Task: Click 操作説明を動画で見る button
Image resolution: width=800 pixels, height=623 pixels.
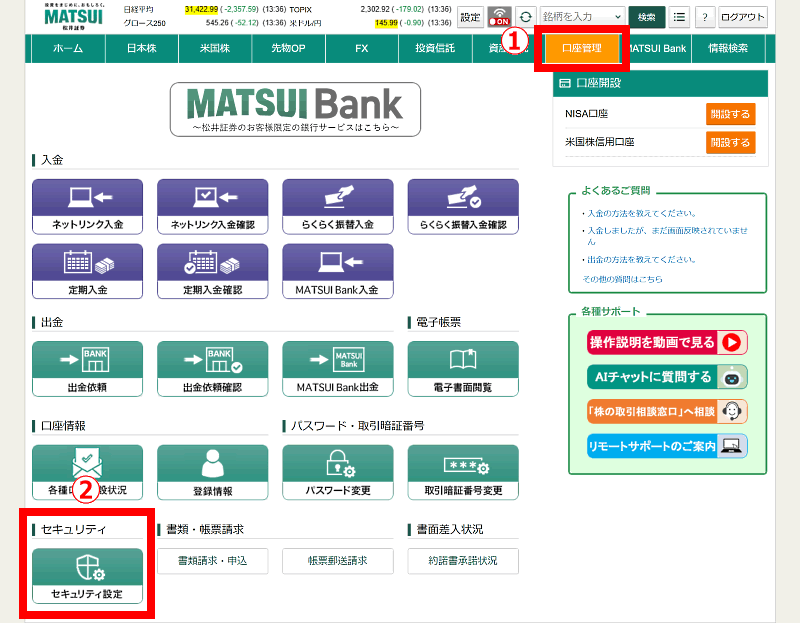Action: pyautogui.click(x=667, y=342)
